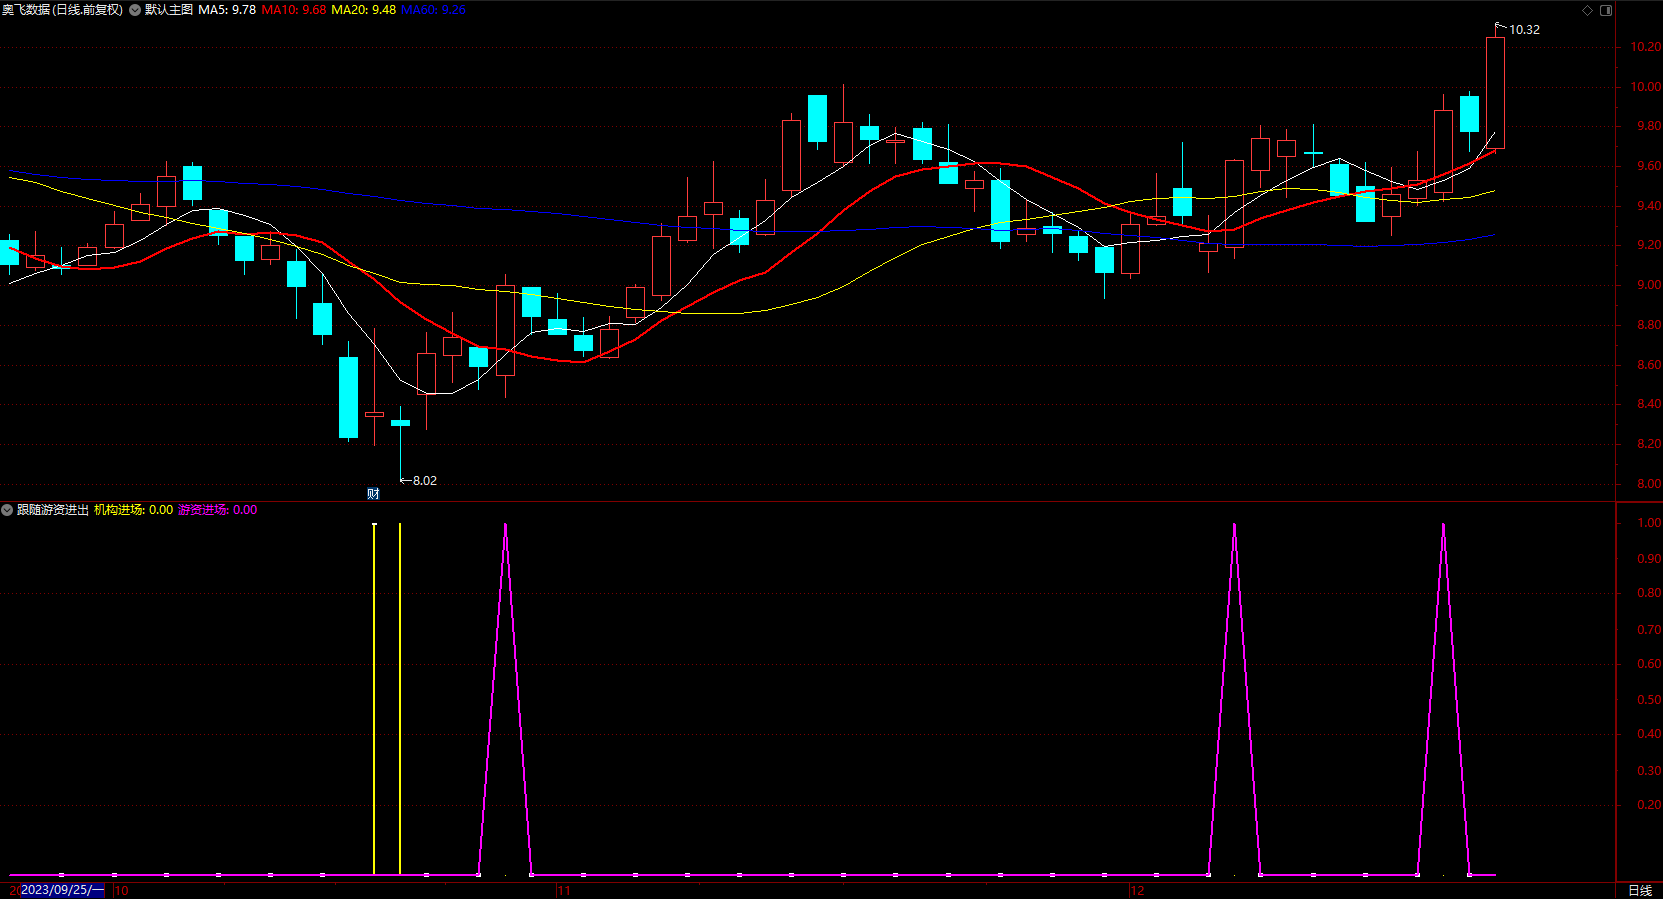Click the first yellow 机构进场 signal line
The height and width of the screenshot is (899, 1663).
pos(374,698)
